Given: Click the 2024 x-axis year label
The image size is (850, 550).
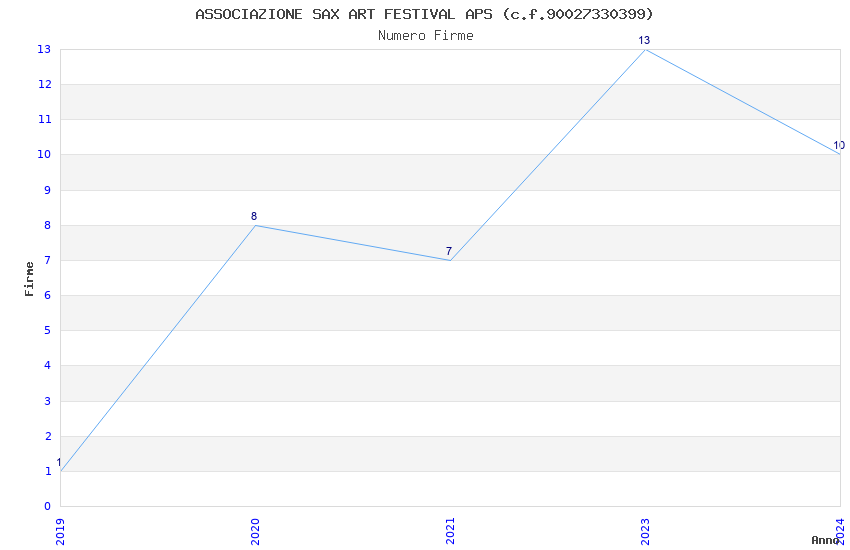Looking at the screenshot, I should (x=840, y=532).
